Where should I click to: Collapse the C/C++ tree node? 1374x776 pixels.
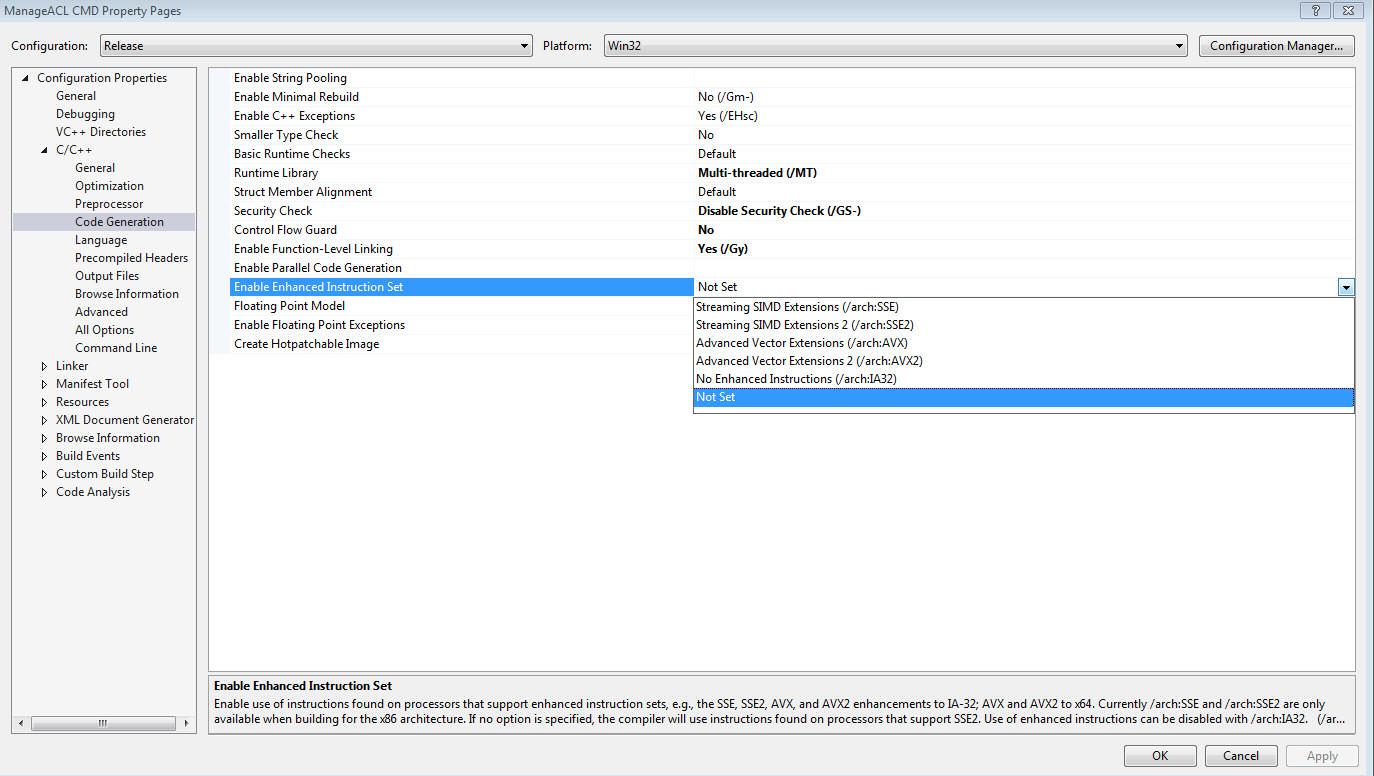click(x=44, y=150)
